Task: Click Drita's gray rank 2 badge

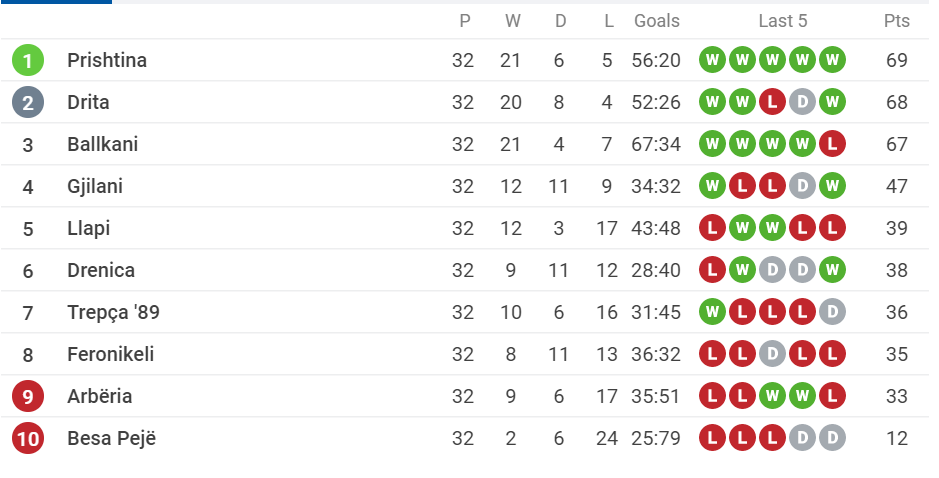Action: click(28, 102)
